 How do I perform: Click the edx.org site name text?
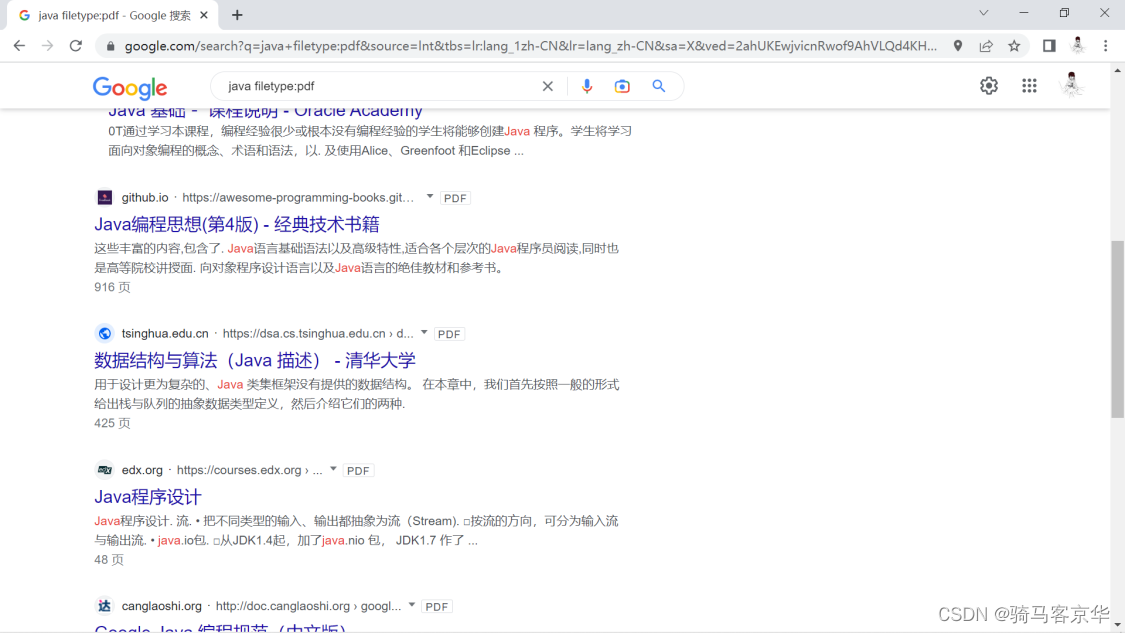tap(142, 470)
